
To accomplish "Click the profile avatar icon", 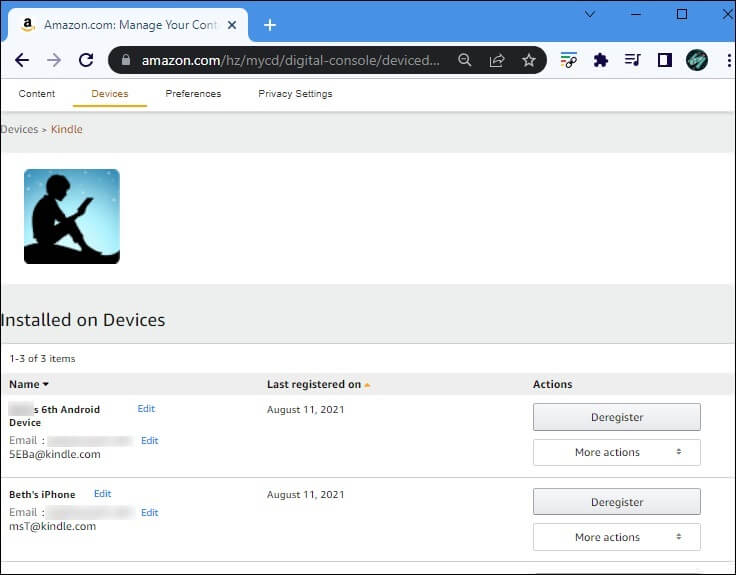I will pyautogui.click(x=697, y=60).
